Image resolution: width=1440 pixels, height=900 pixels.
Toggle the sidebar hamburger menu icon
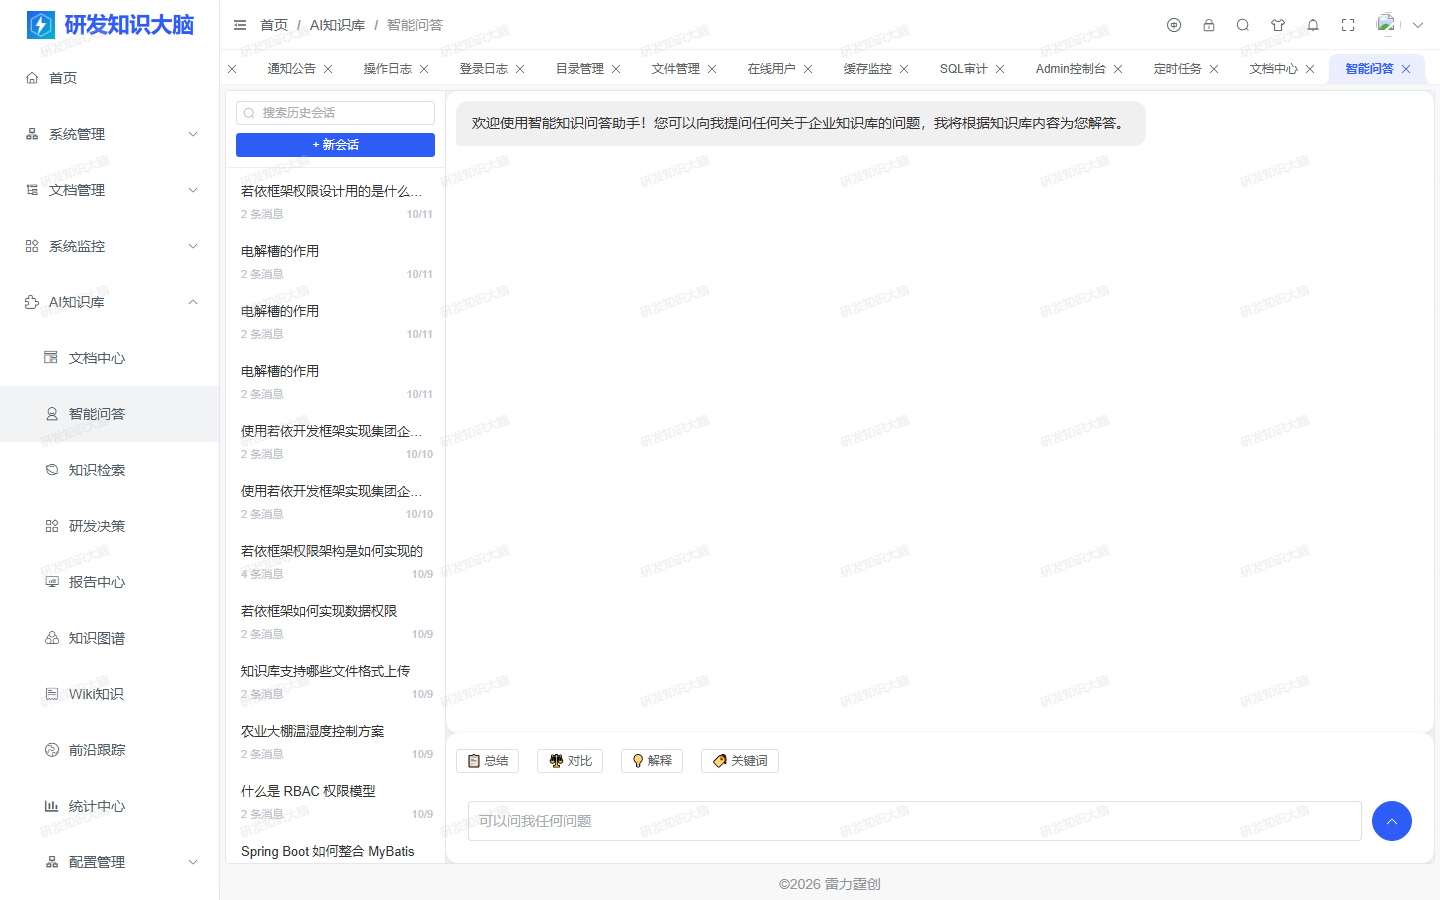coord(240,25)
